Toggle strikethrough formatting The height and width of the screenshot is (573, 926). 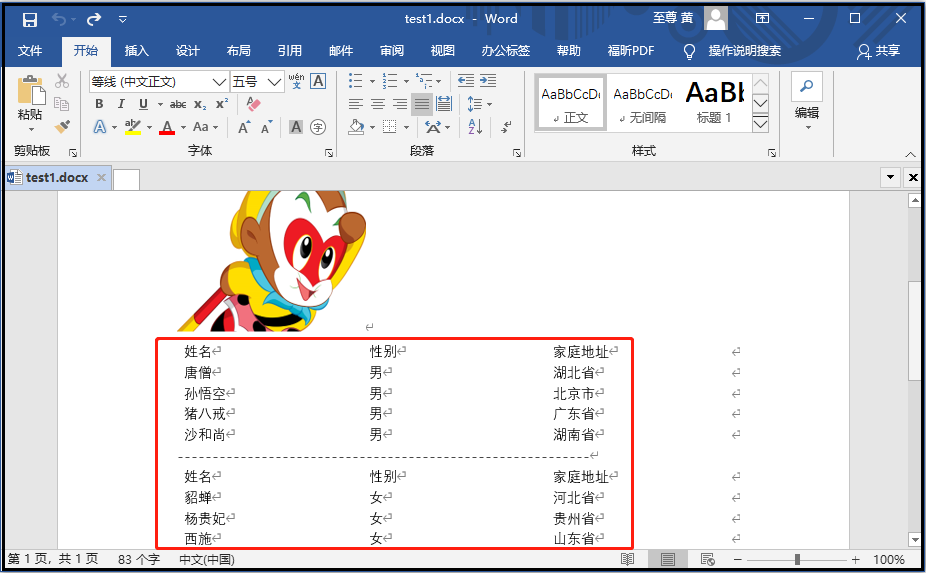coord(178,105)
